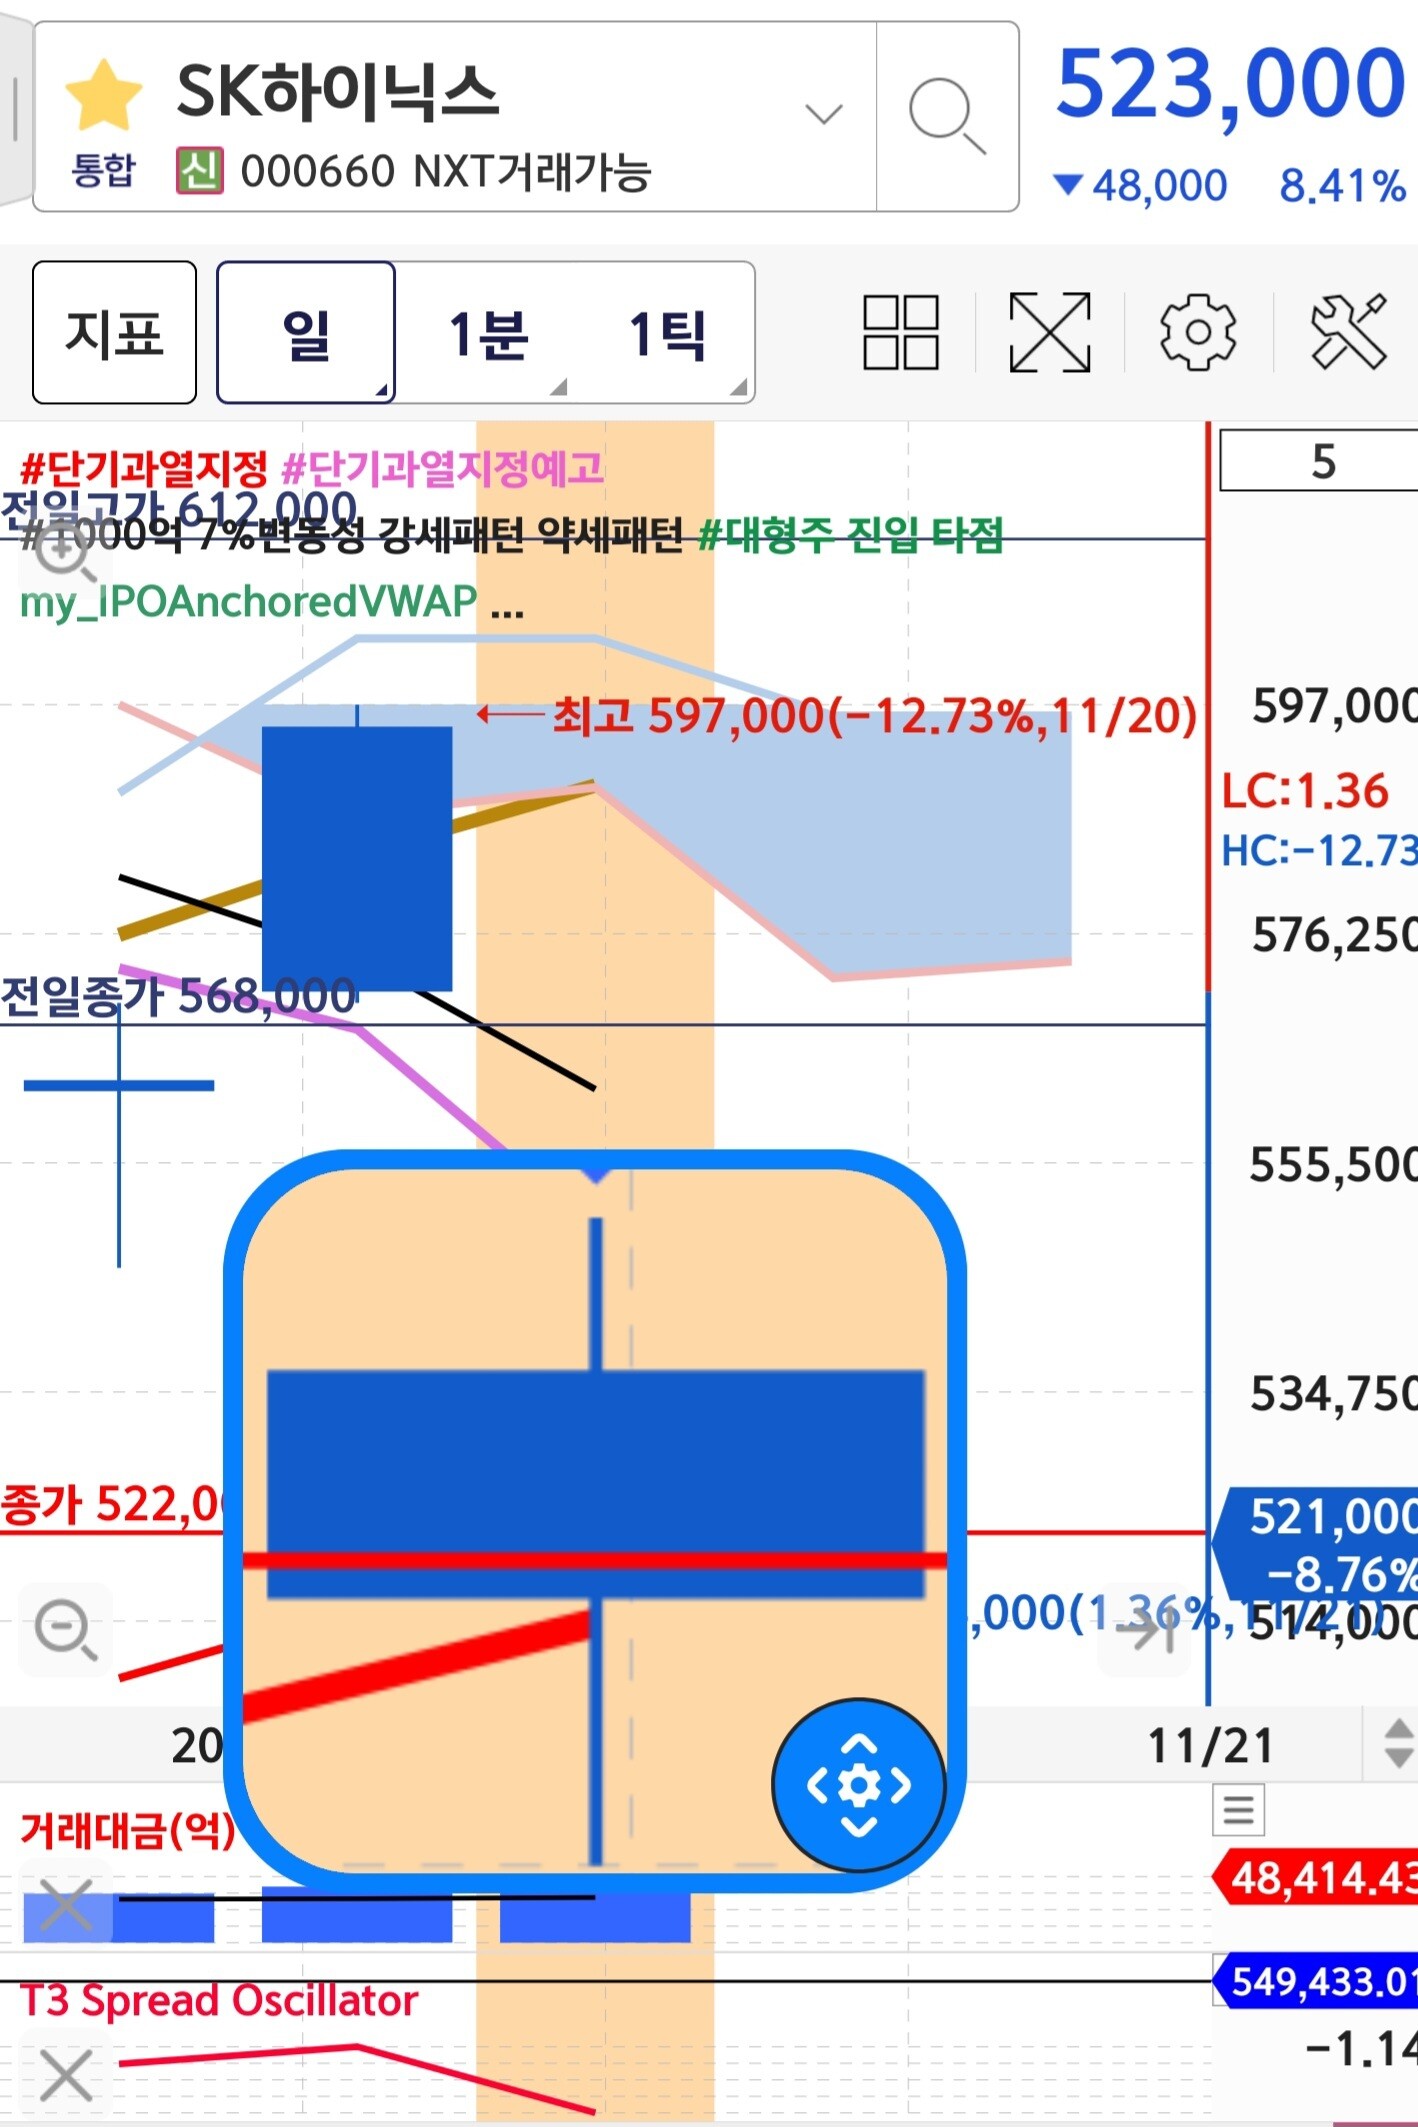Image resolution: width=1418 pixels, height=2127 pixels.
Task: Click the 521,000 -8.76% price marker
Action: [x=1316, y=1545]
